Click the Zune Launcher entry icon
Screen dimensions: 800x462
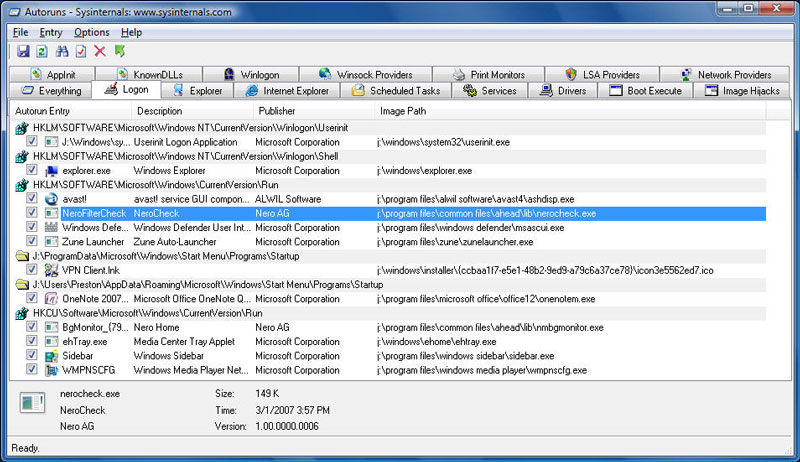tap(51, 242)
